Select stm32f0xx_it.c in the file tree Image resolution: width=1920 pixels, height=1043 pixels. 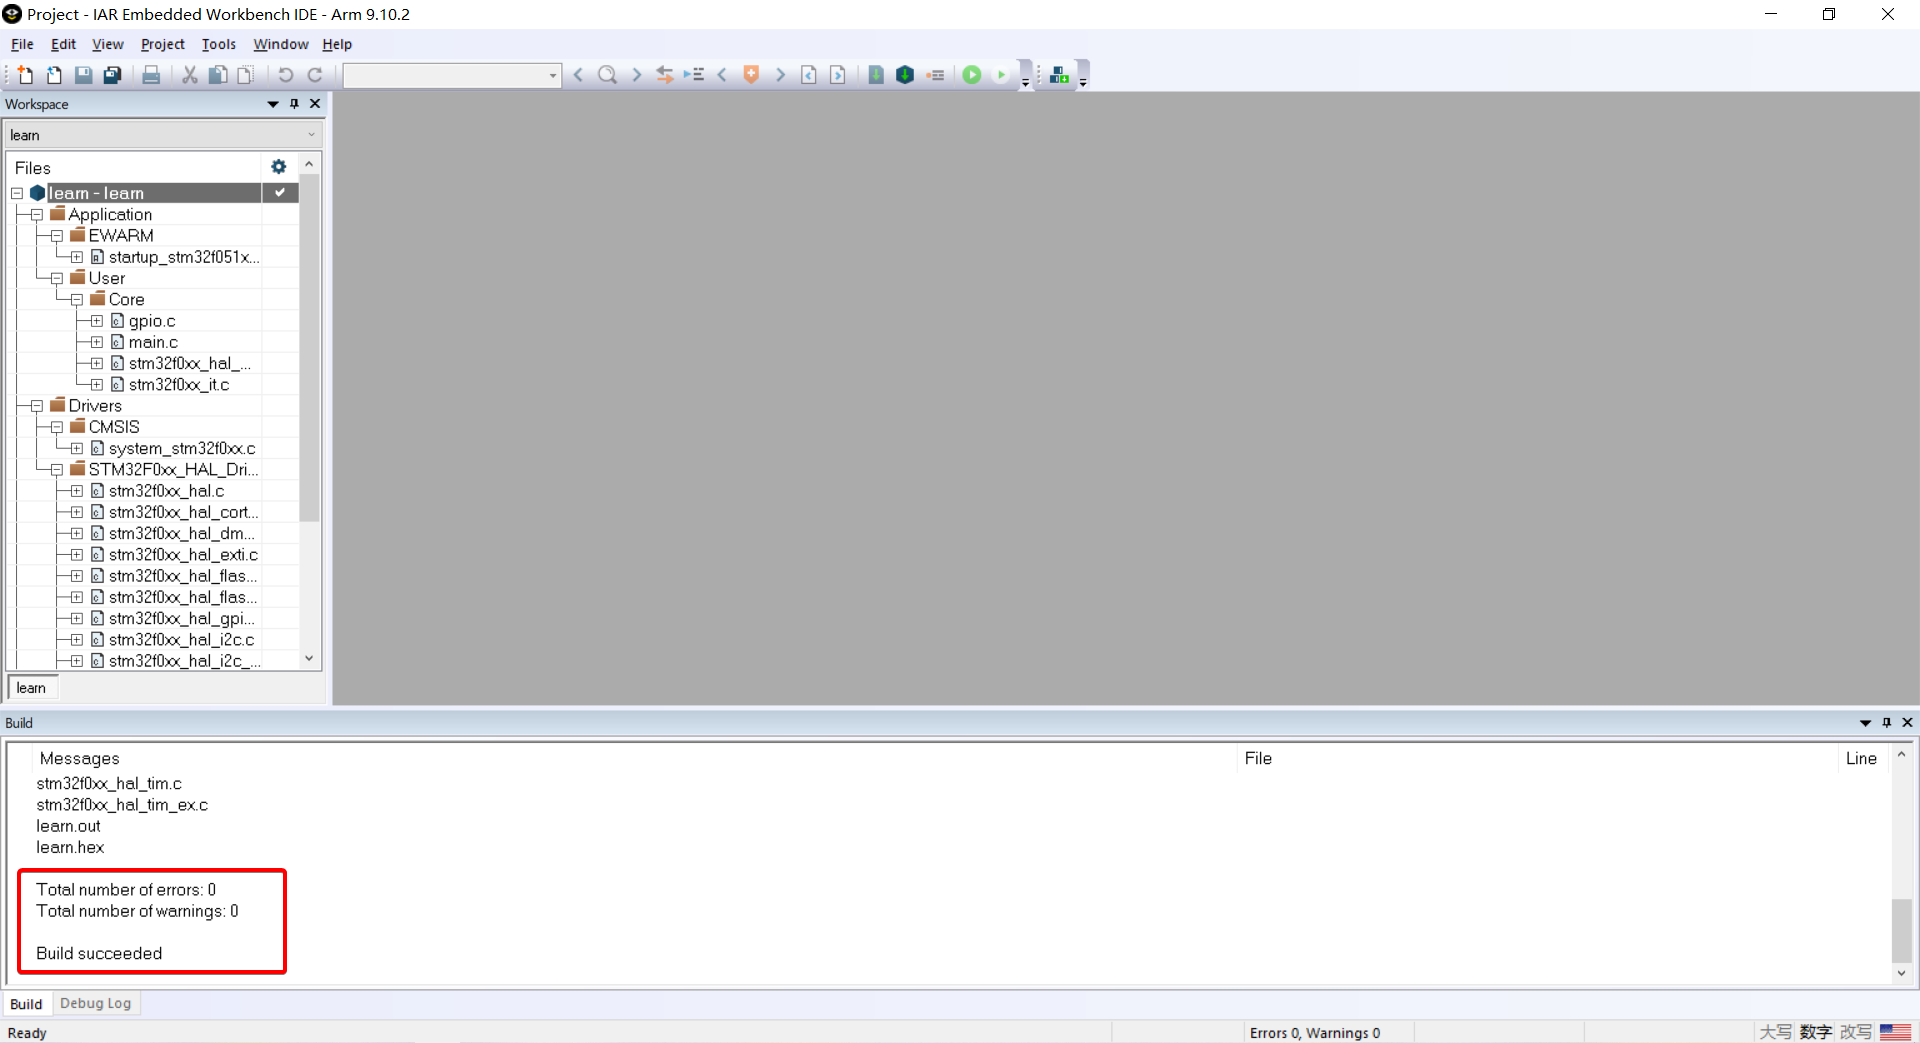click(x=178, y=385)
